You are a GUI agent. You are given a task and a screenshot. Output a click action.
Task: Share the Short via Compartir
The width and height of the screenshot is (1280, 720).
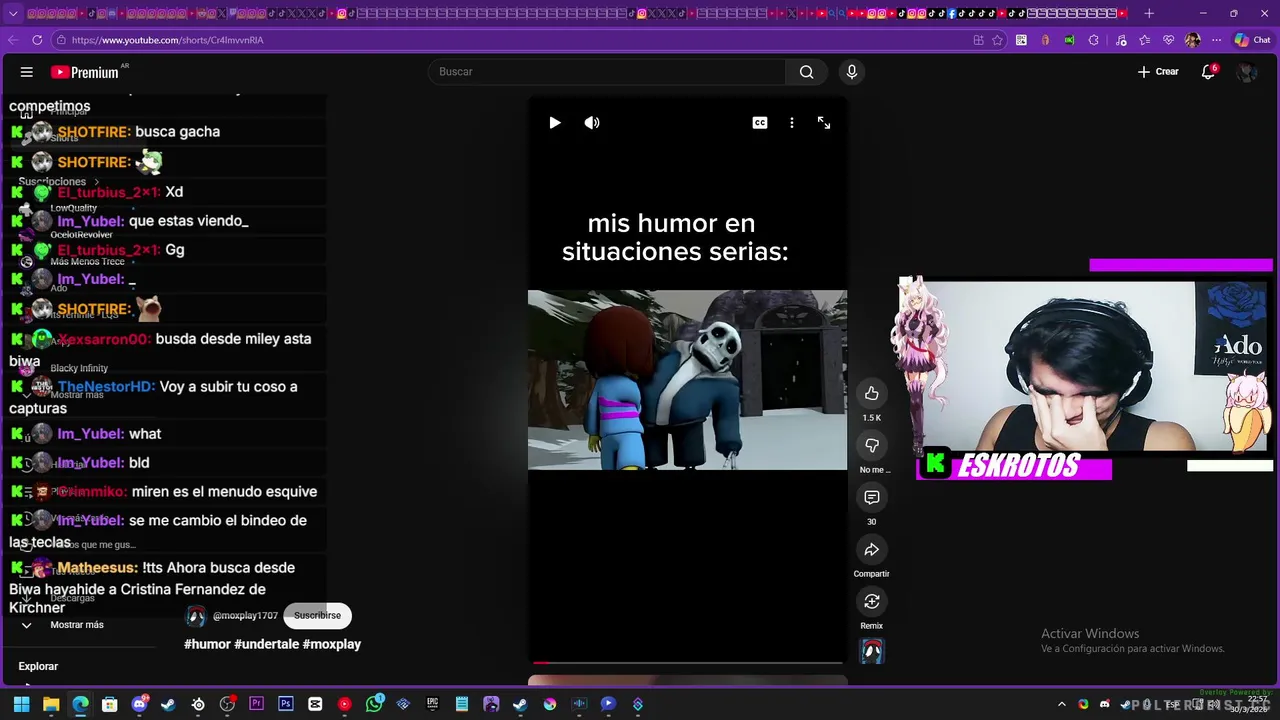point(872,549)
